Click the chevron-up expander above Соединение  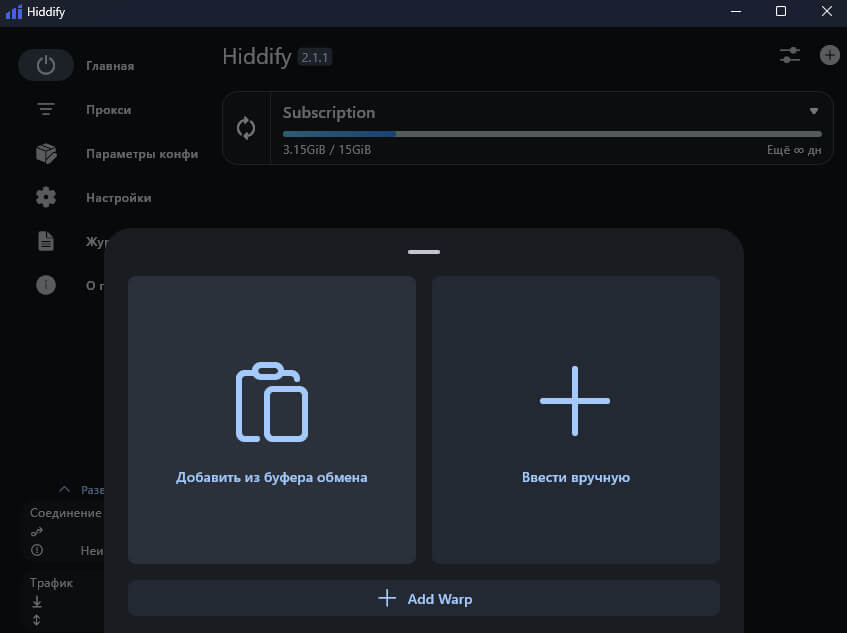pyautogui.click(x=65, y=490)
